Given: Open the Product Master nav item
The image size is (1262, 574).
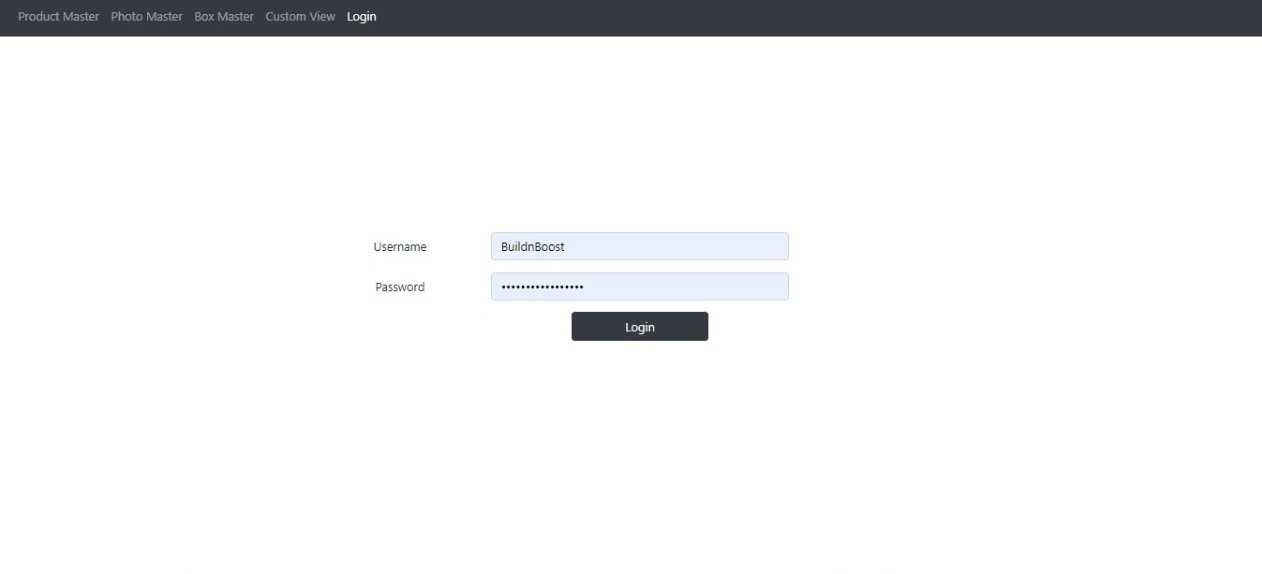Looking at the screenshot, I should [x=59, y=17].
